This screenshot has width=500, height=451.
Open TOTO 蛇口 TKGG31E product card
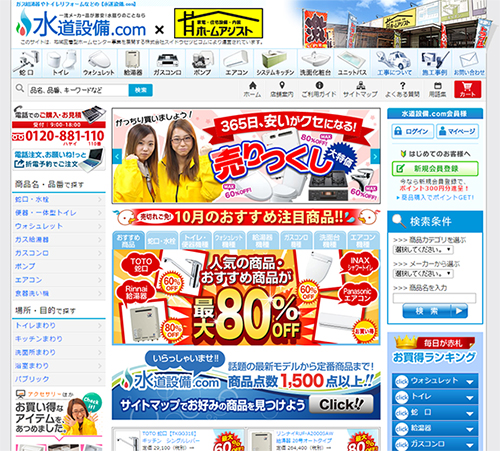(x=178, y=440)
